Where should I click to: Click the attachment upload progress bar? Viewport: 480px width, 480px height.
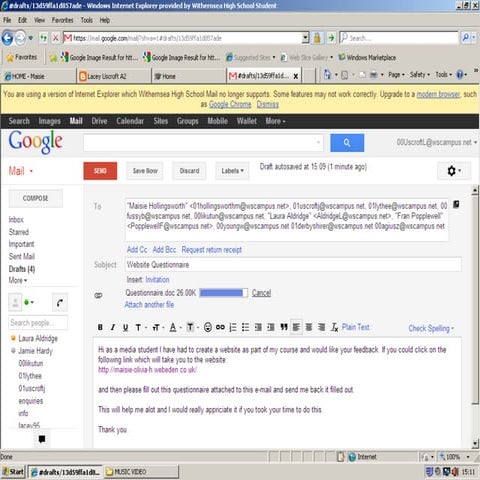(x=224, y=293)
